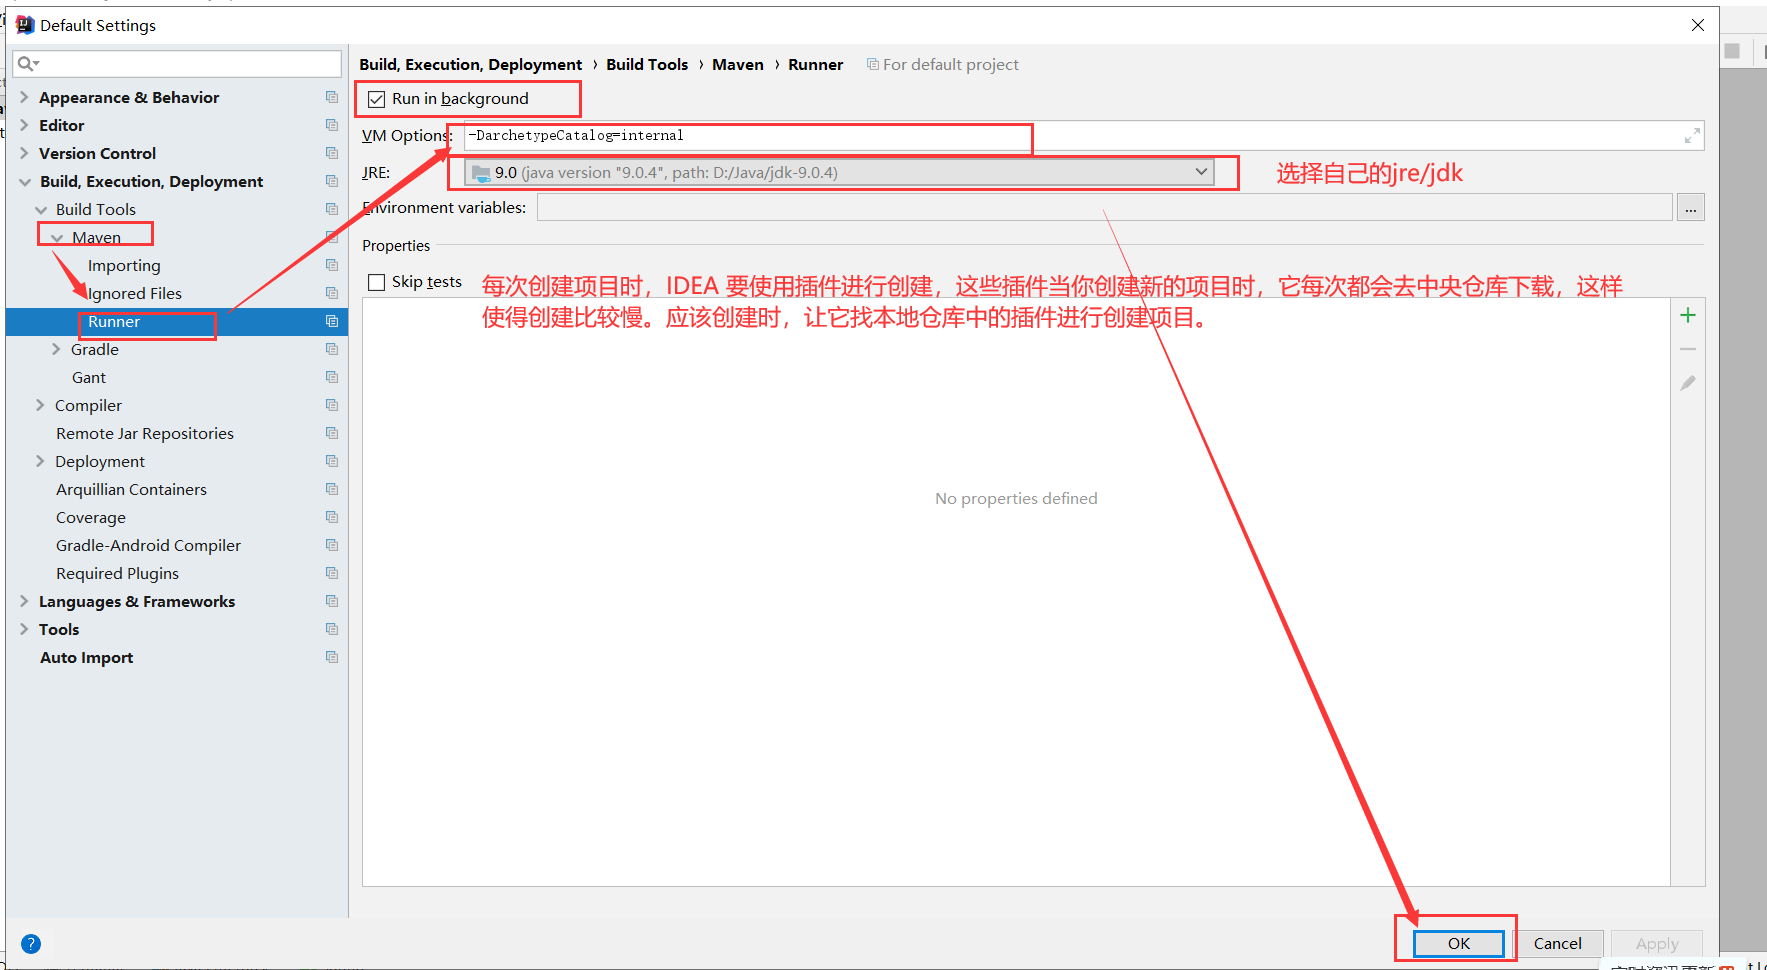This screenshot has height=970, width=1767.
Task: Click project-level icon beside Deployment
Action: (332, 461)
